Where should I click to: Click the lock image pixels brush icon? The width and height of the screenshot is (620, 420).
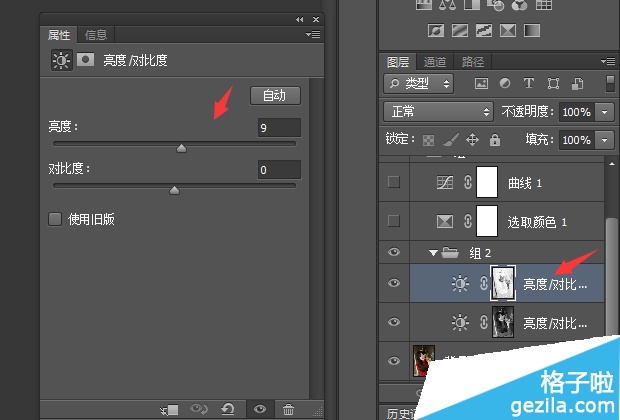451,140
